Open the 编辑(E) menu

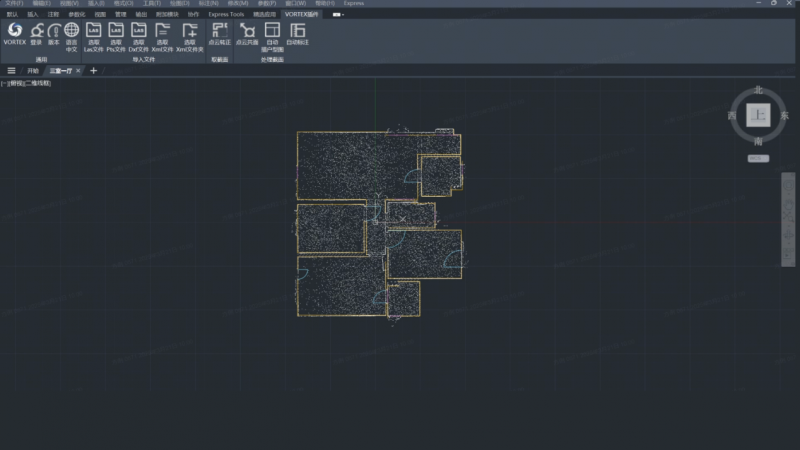[x=41, y=3]
